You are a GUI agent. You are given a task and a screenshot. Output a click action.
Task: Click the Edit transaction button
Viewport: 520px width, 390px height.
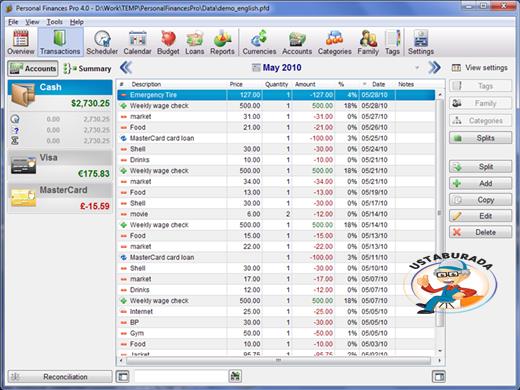(x=480, y=216)
